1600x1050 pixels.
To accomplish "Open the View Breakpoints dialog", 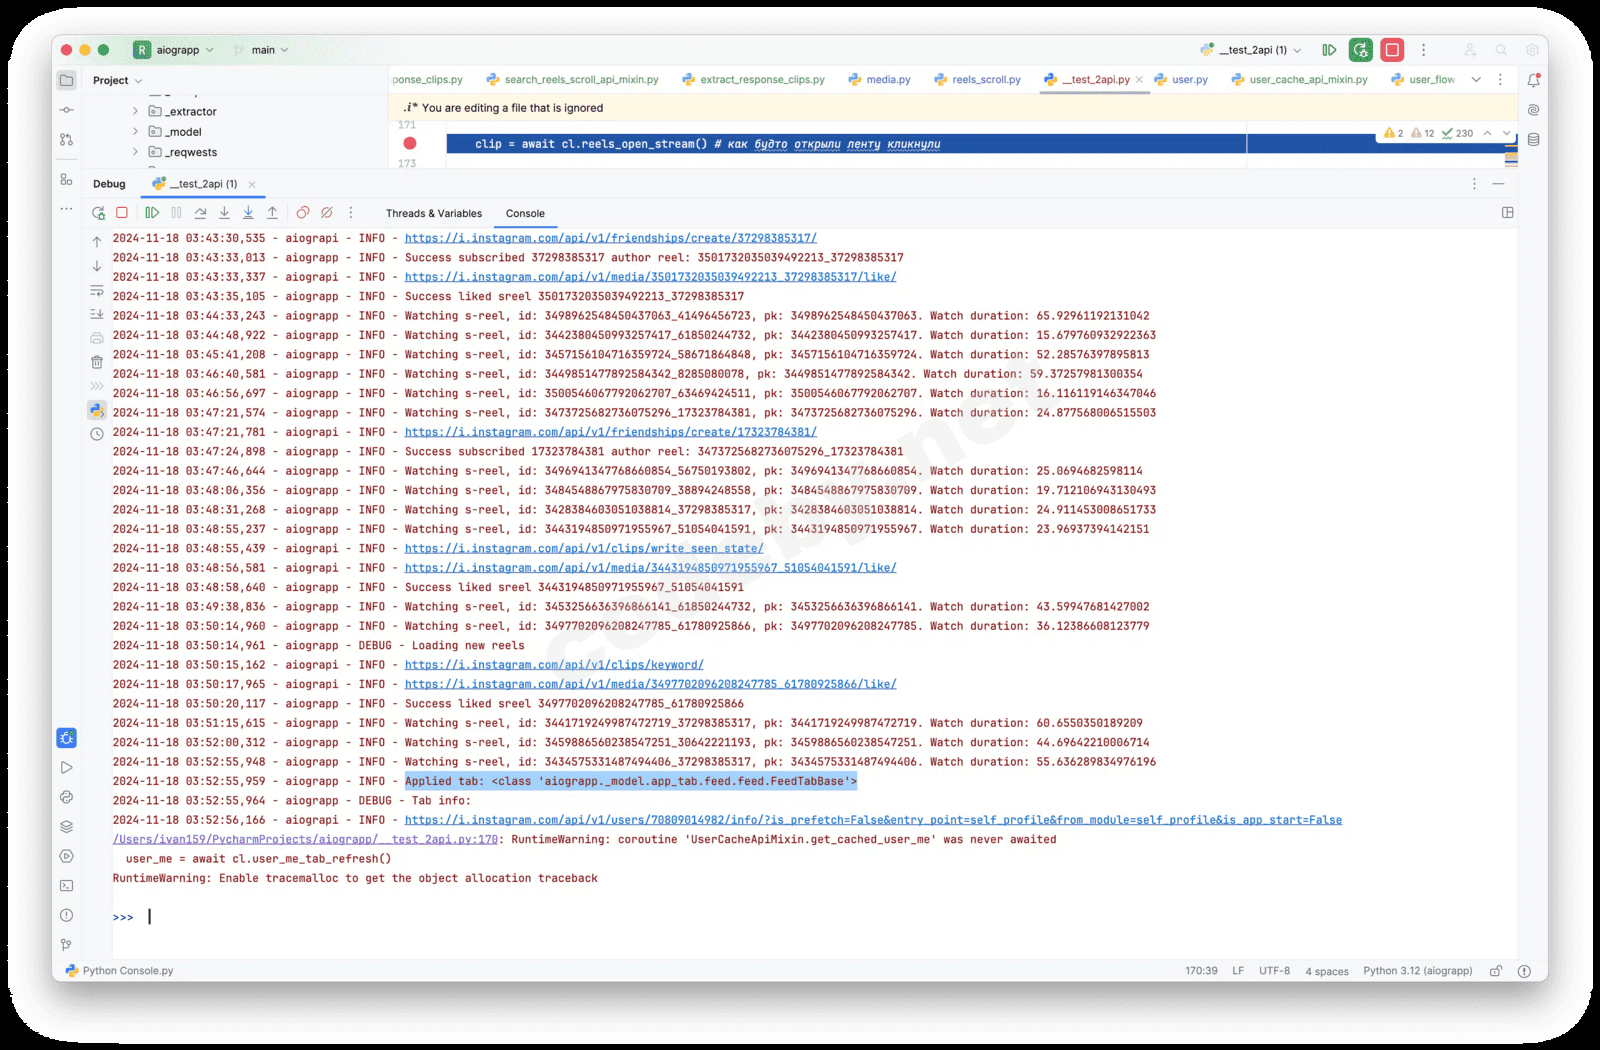I will [303, 213].
